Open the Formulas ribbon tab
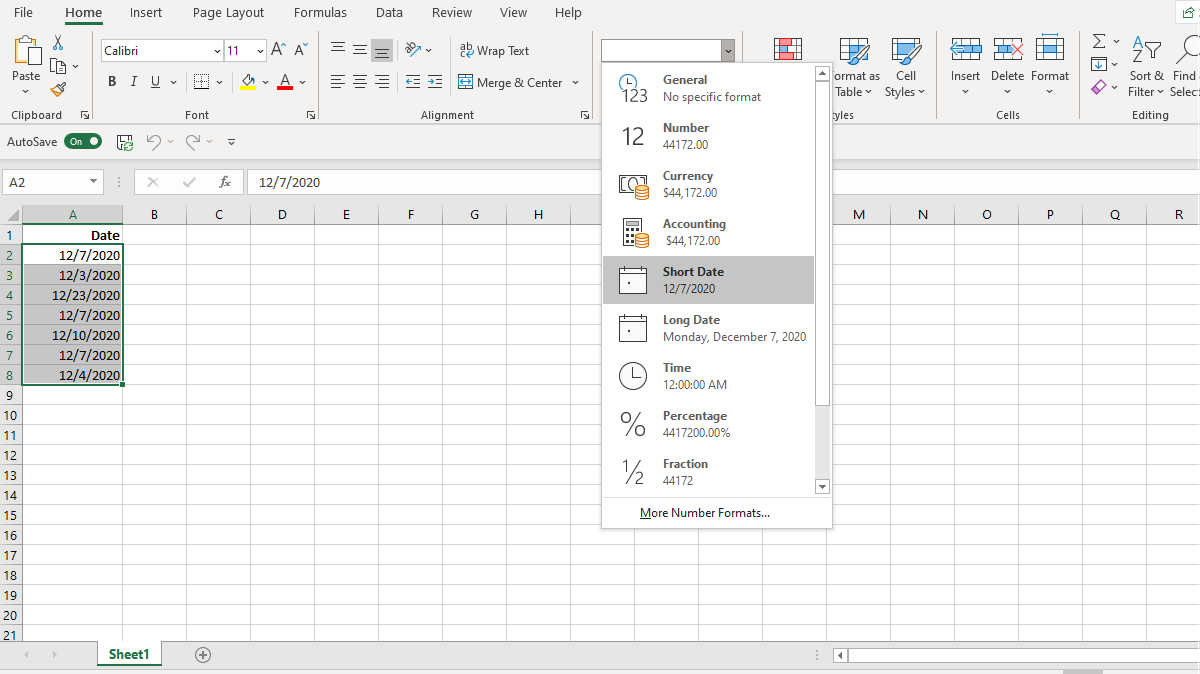Viewport: 1200px width, 674px height. click(320, 13)
